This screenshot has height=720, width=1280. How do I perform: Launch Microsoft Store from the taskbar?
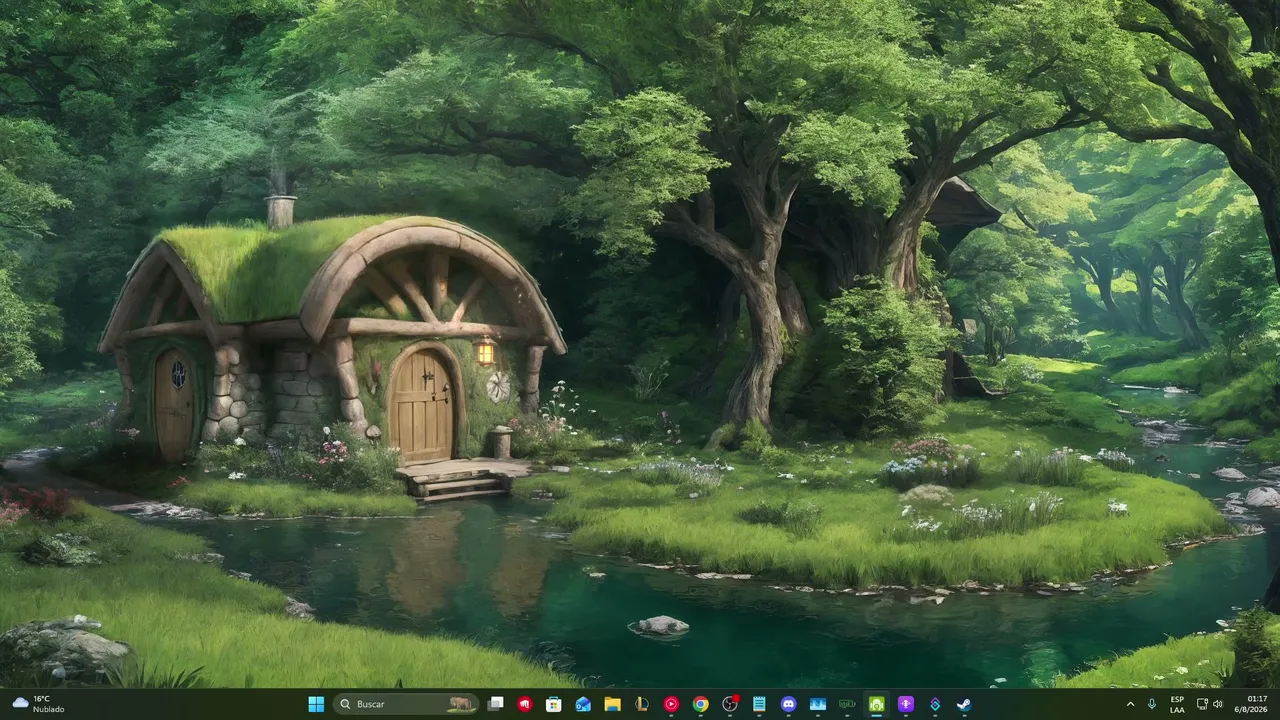pyautogui.click(x=553, y=704)
